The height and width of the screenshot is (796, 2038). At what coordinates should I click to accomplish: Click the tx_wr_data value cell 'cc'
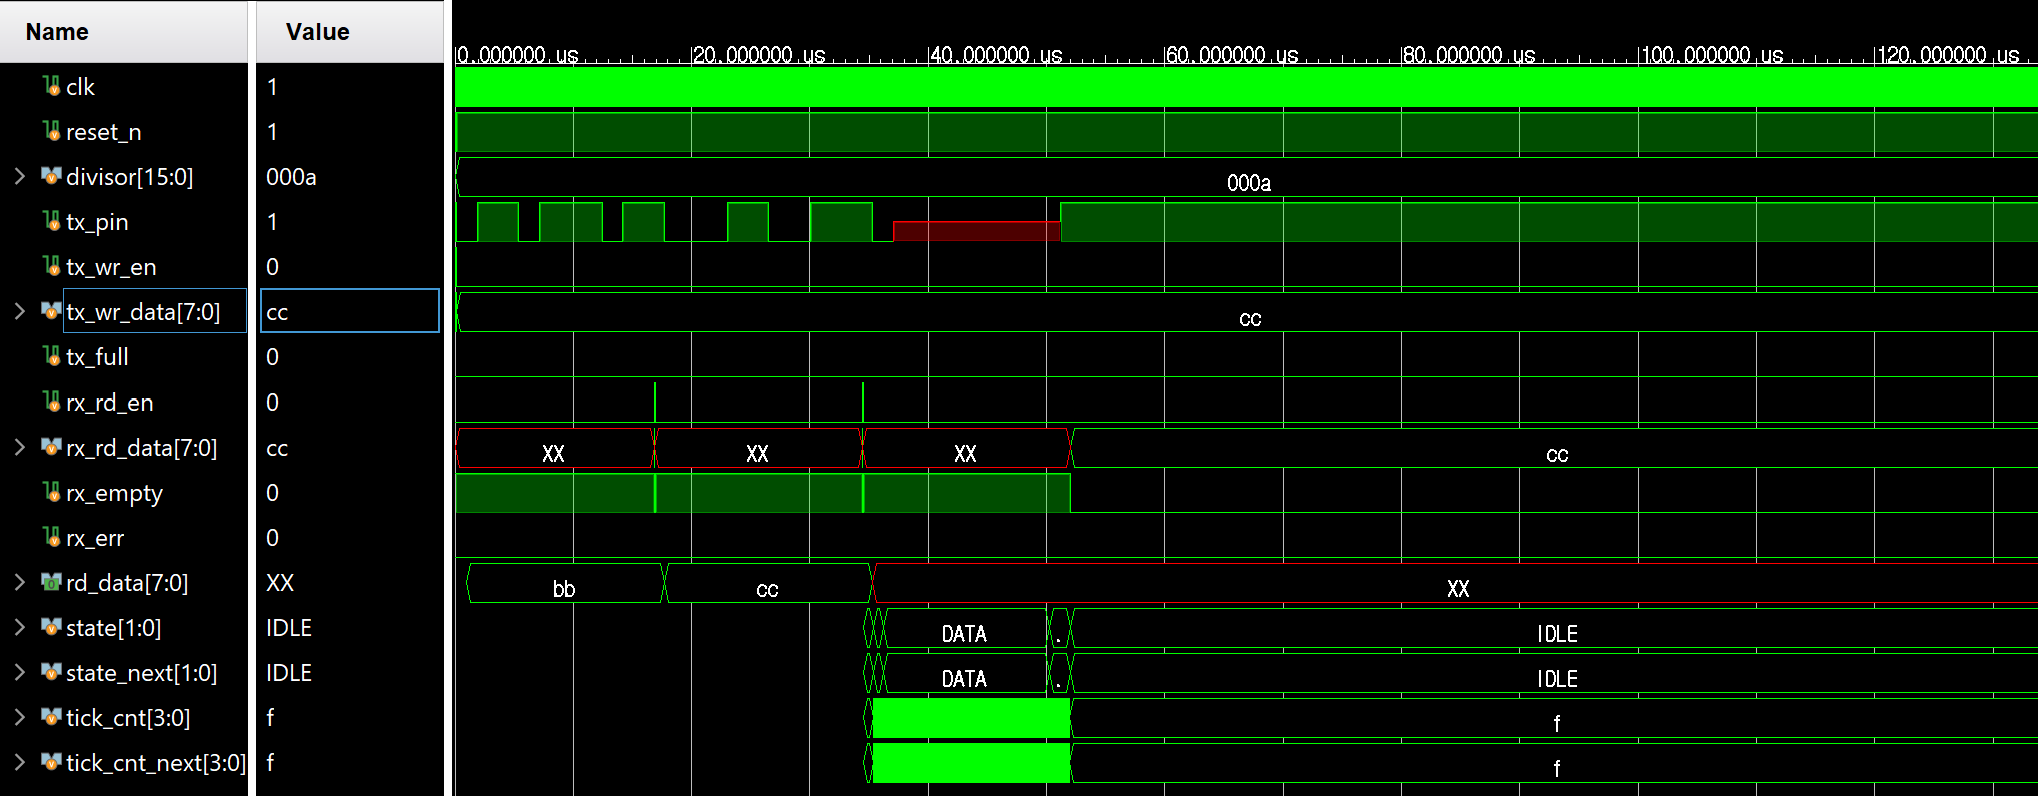click(x=350, y=311)
